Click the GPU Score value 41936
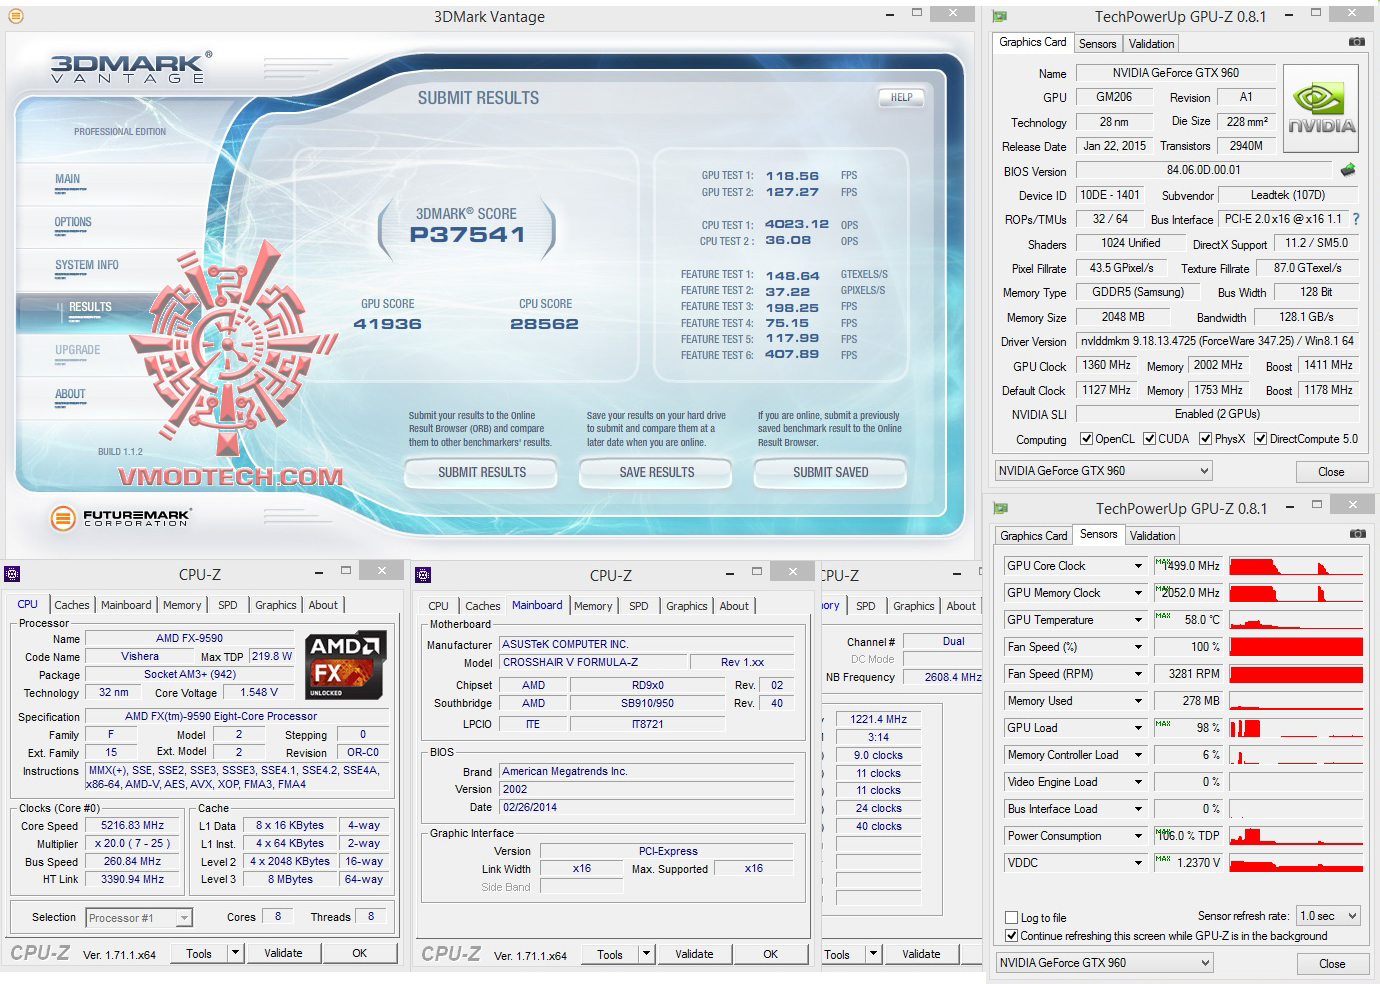The image size is (1380, 984). (387, 324)
